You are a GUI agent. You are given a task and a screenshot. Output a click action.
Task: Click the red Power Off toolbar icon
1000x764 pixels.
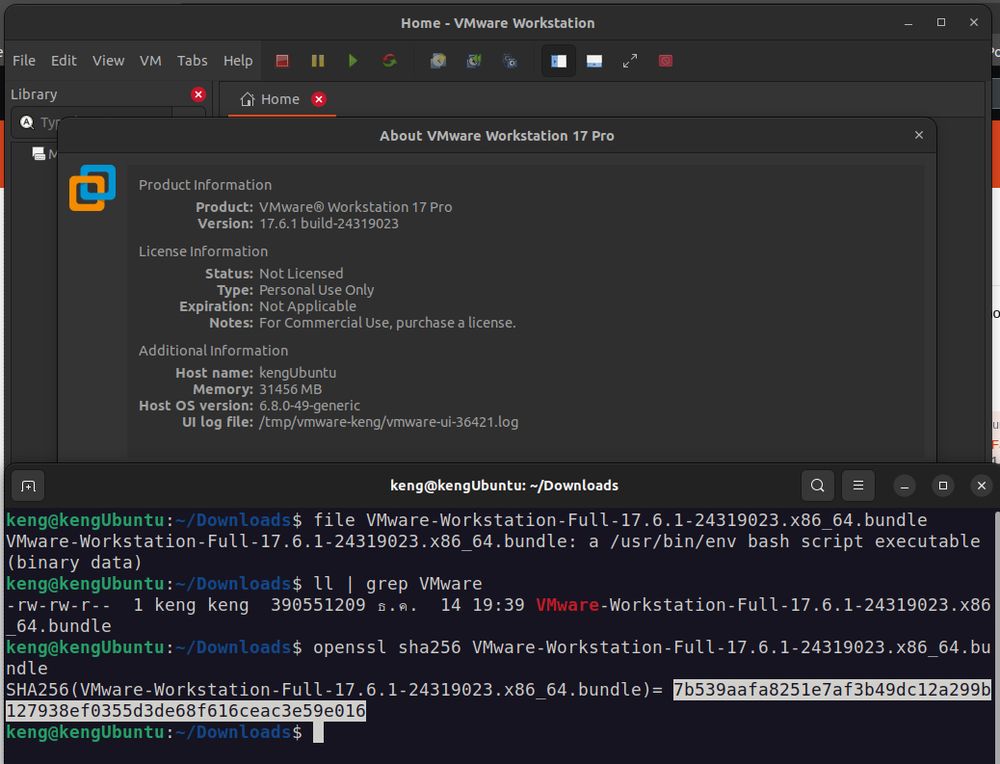[282, 61]
